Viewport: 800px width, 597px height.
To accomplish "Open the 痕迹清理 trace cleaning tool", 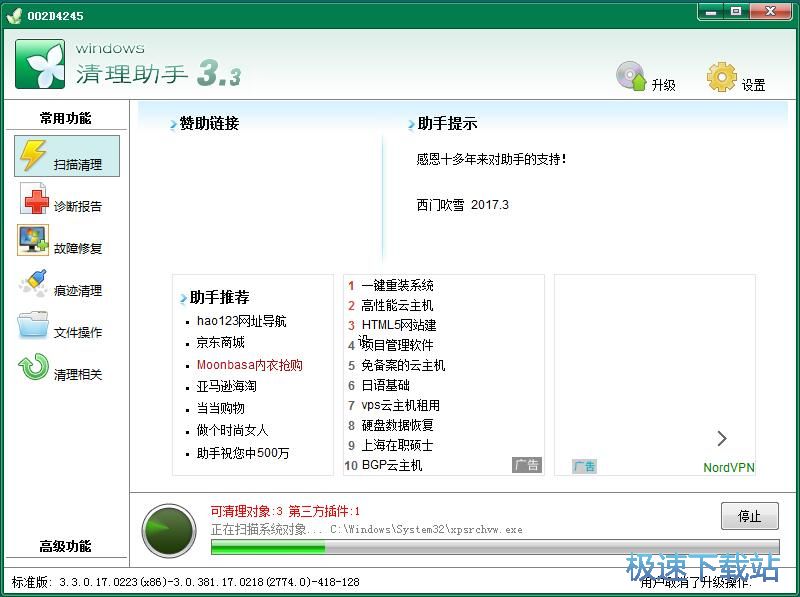I will click(61, 284).
